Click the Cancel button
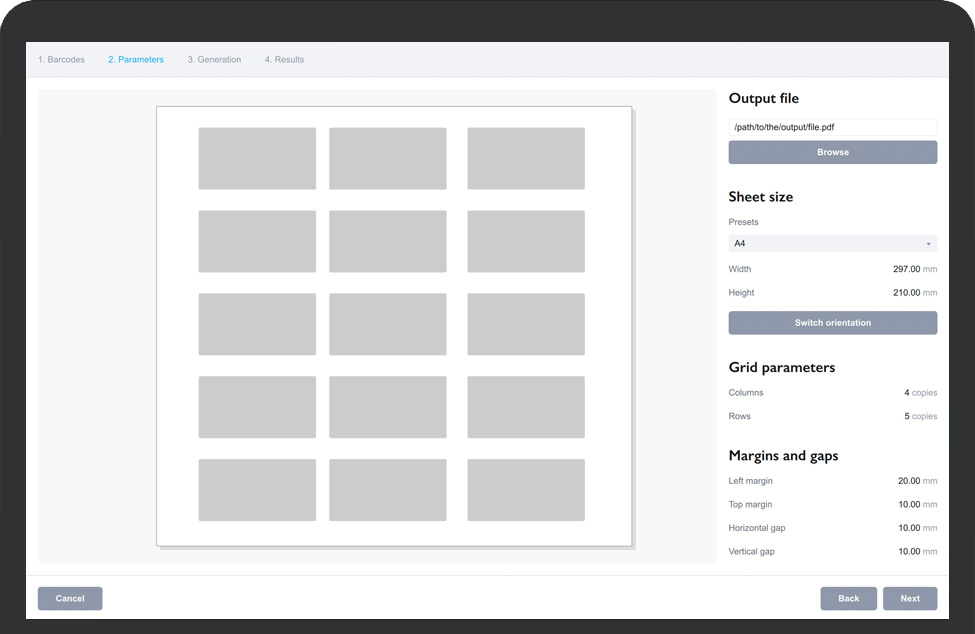The height and width of the screenshot is (634, 975). (70, 599)
